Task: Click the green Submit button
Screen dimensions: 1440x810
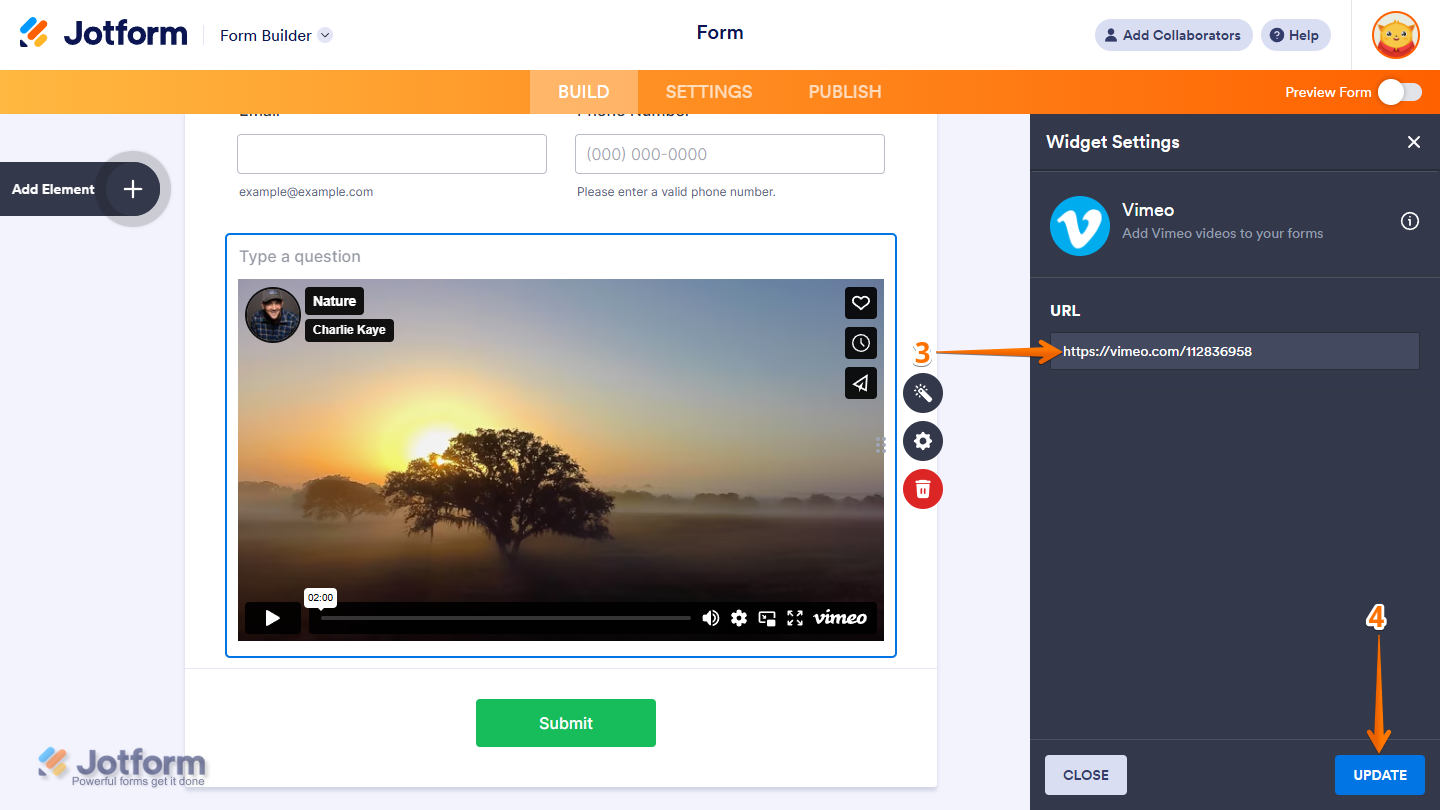Action: pos(565,722)
